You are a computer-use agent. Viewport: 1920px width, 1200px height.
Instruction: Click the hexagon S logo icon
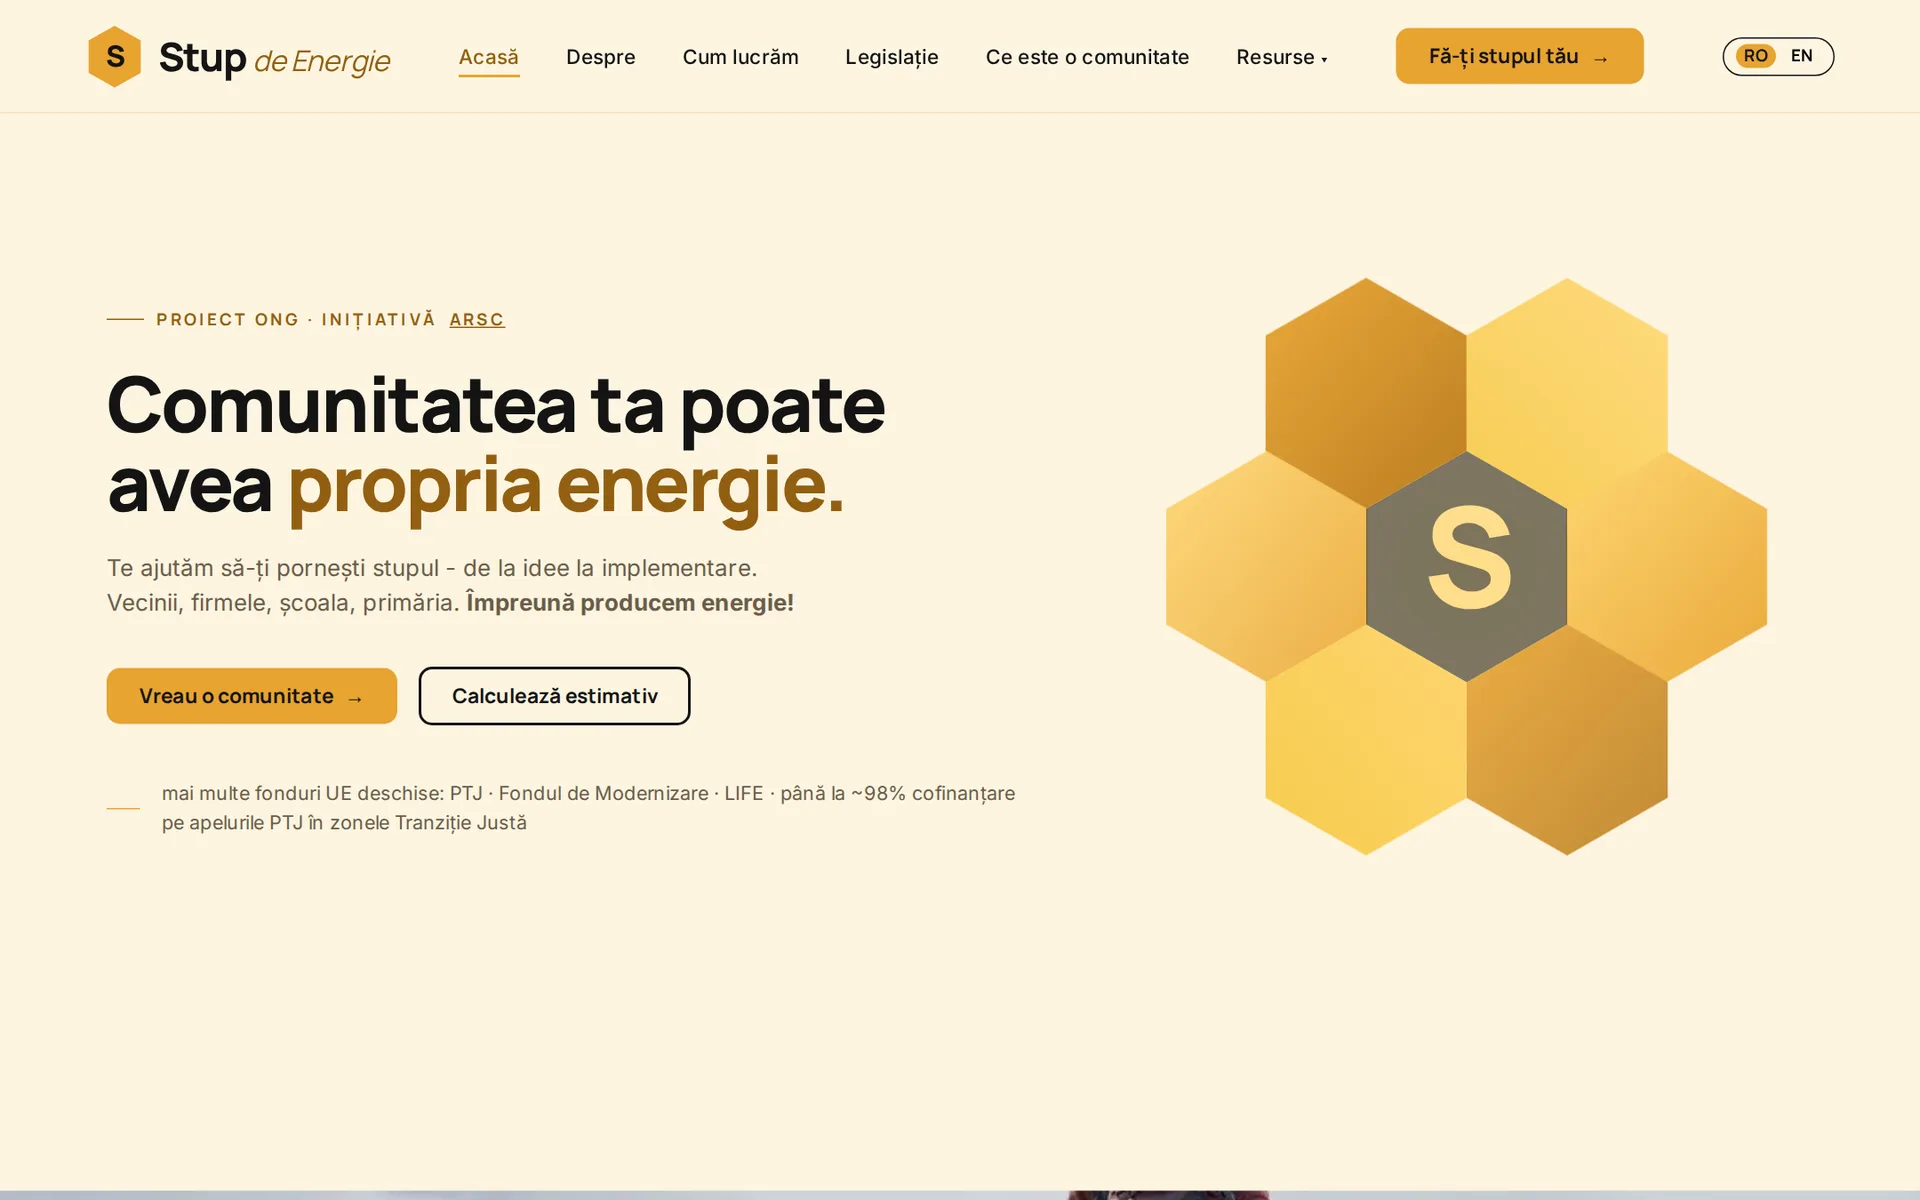point(115,56)
